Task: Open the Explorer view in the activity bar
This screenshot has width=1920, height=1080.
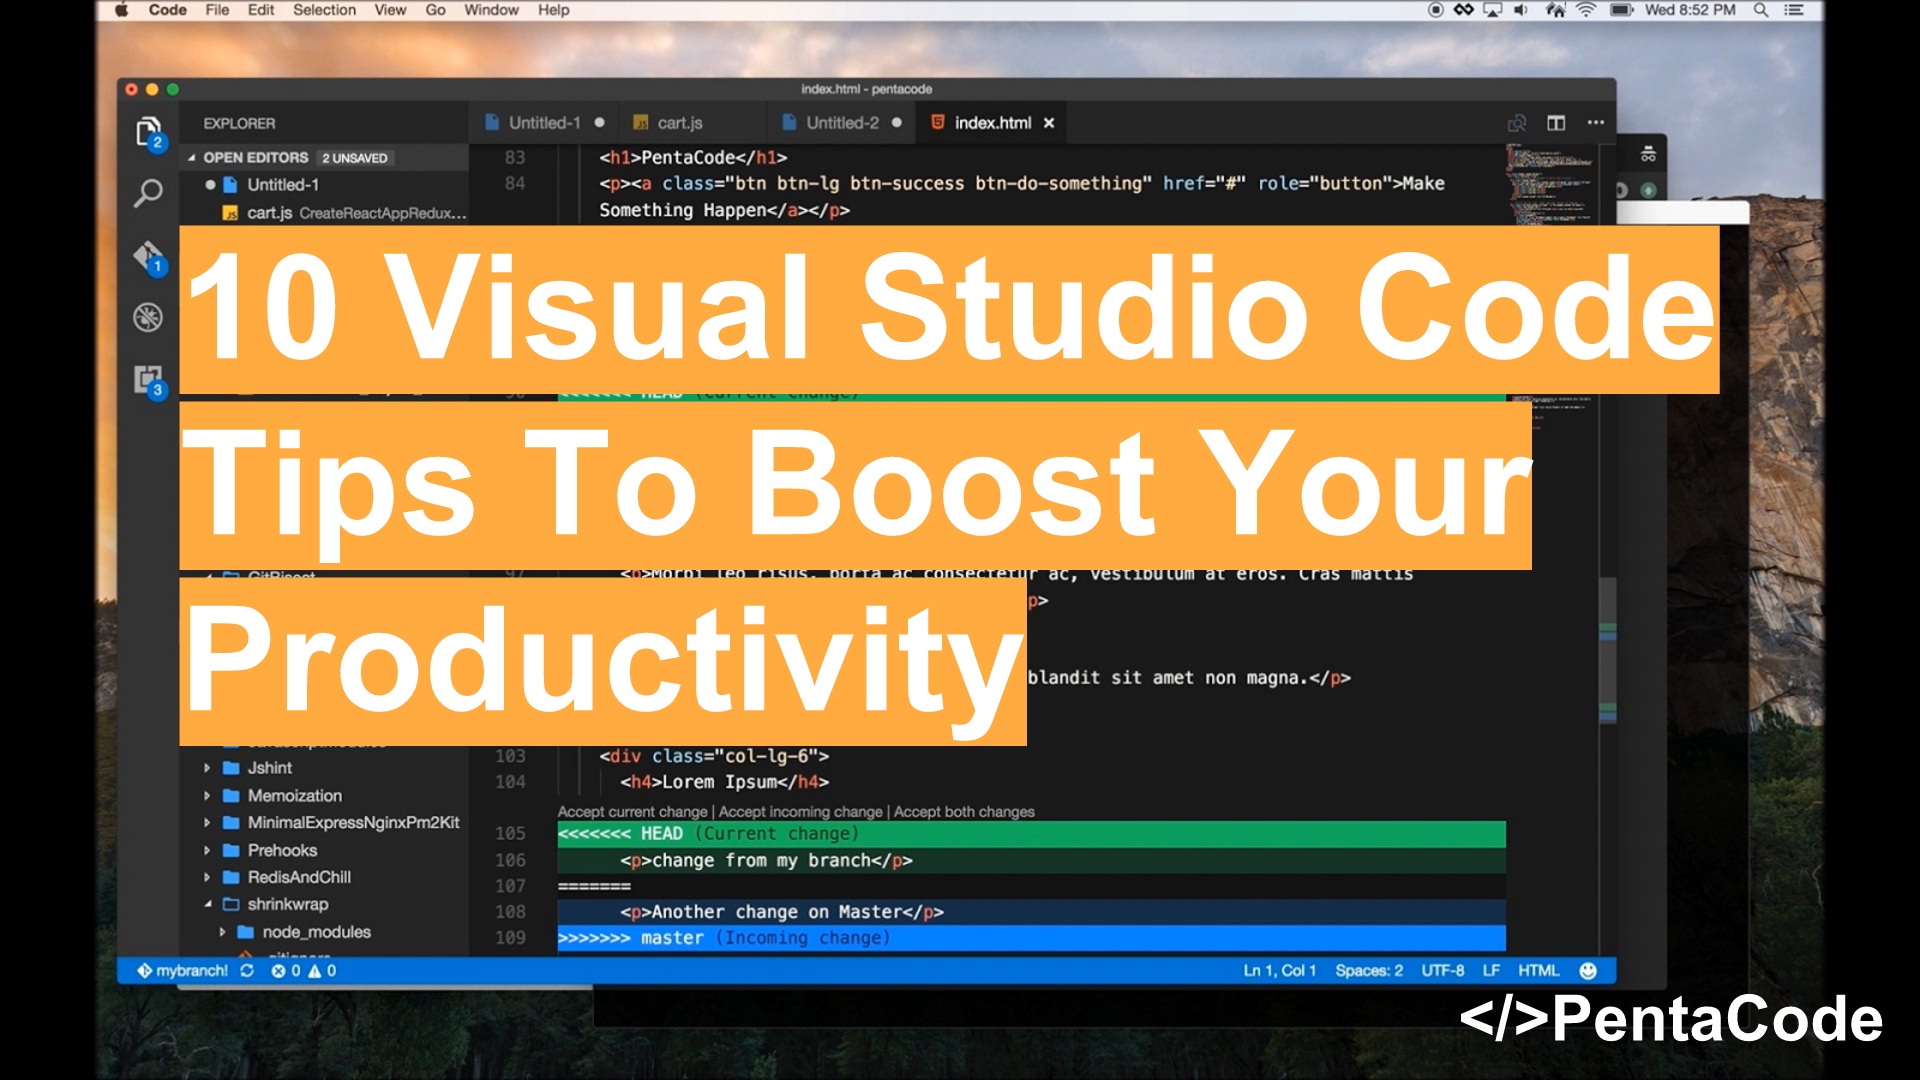Action: pos(148,131)
